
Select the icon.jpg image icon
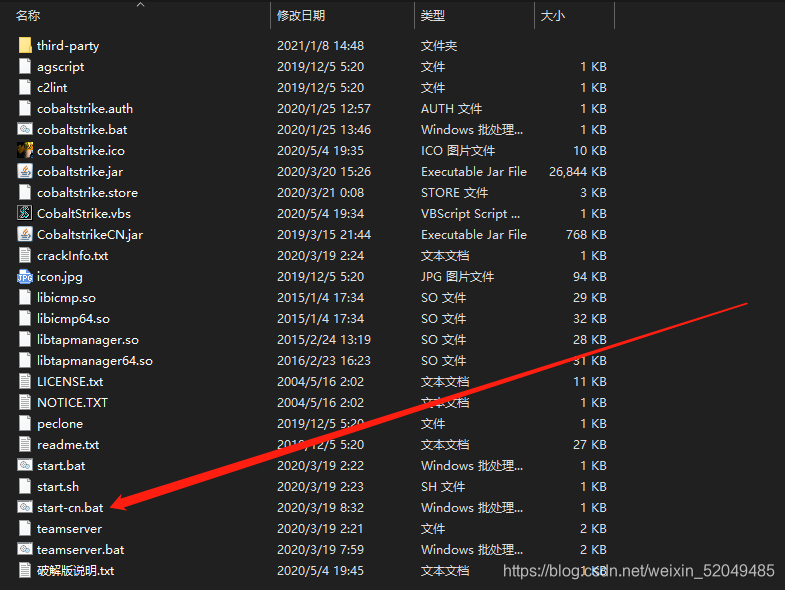[25, 276]
